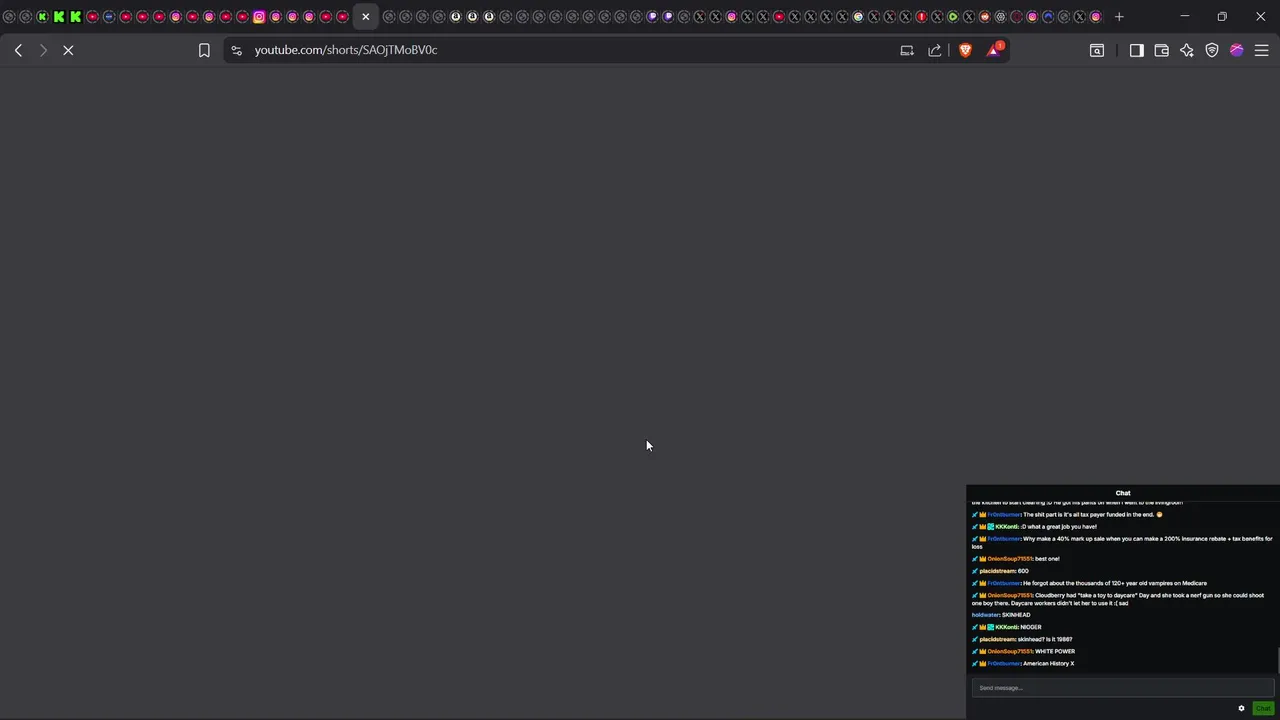
Task: Open the Brave VPN shield icon
Action: click(x=1212, y=50)
